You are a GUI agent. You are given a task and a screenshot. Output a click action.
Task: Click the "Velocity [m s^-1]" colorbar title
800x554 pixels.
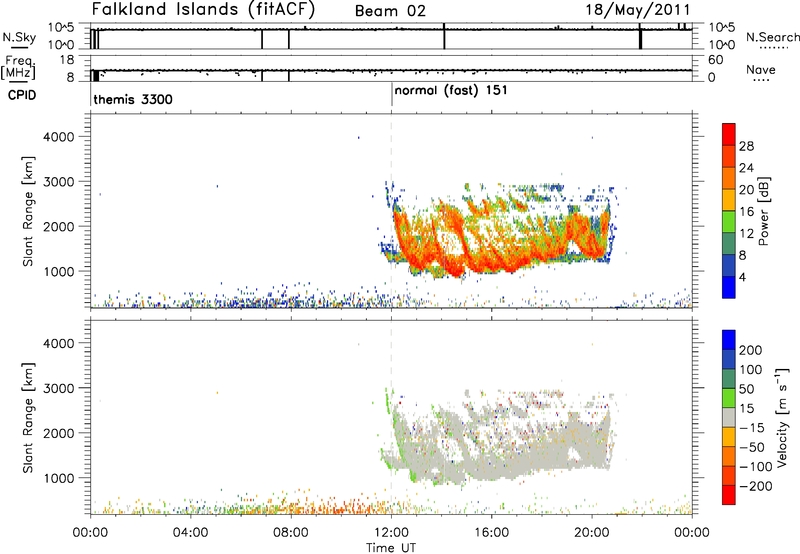(x=782, y=417)
